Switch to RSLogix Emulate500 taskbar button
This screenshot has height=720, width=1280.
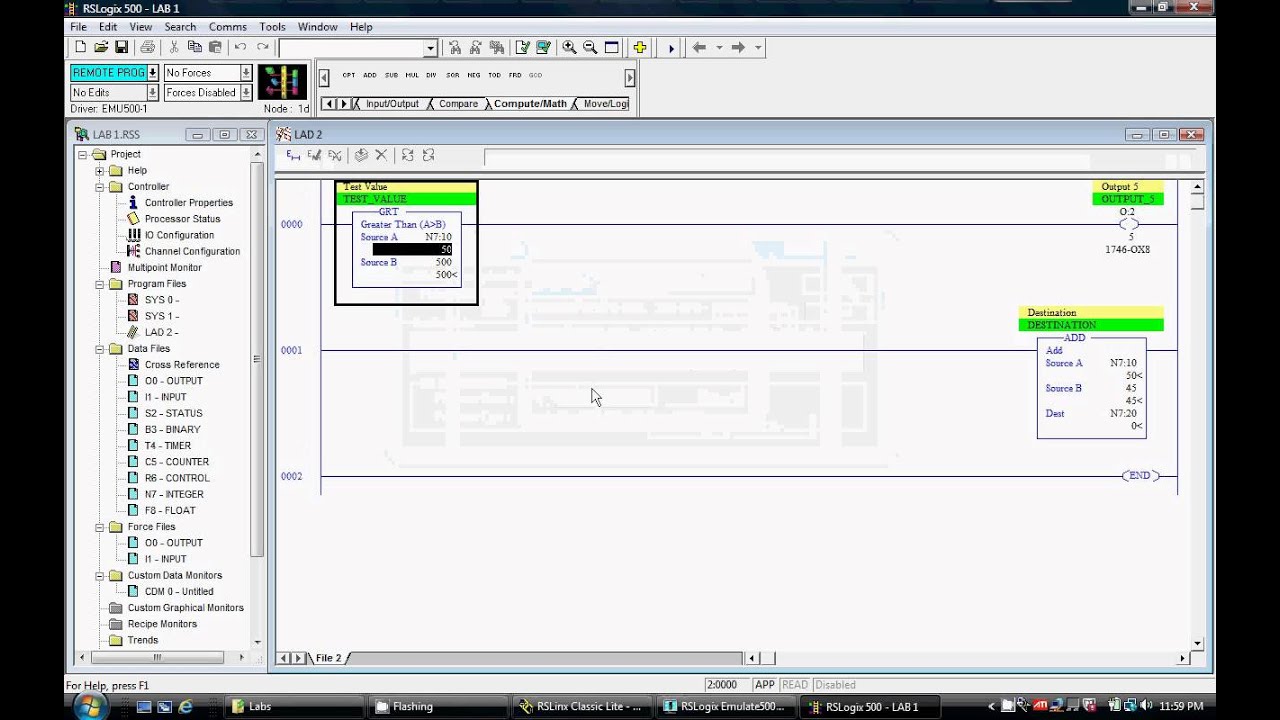(x=726, y=706)
